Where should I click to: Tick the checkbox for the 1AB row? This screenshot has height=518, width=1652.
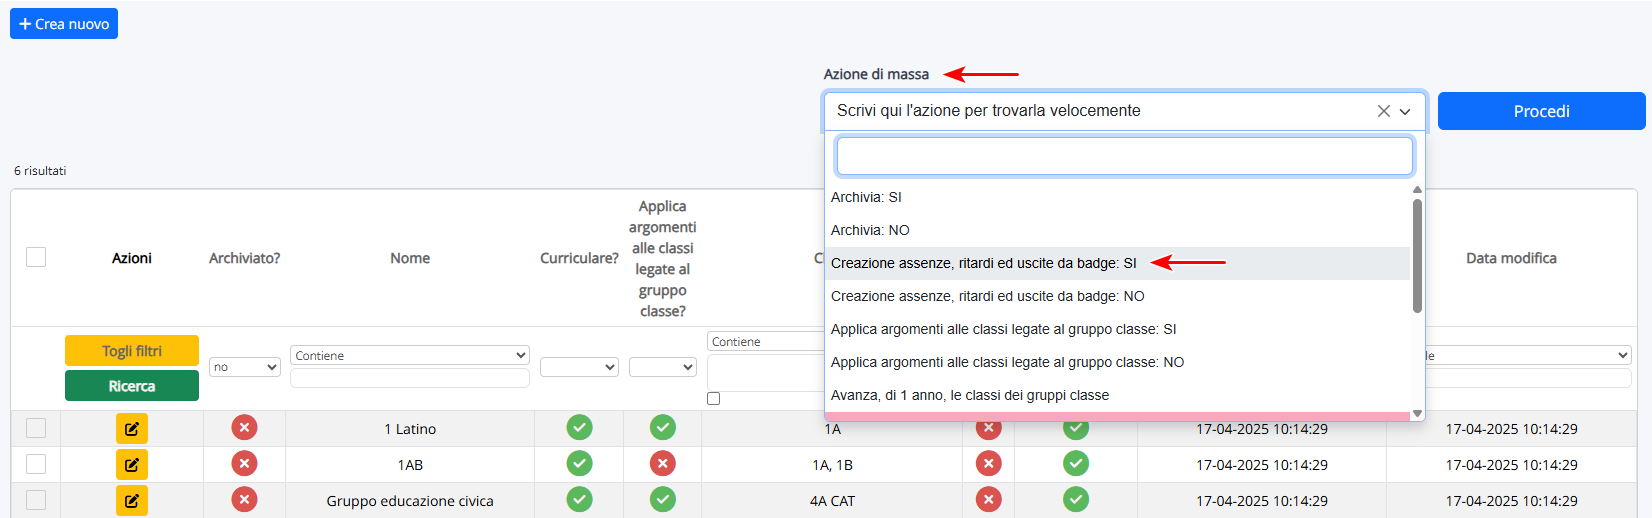tap(36, 464)
